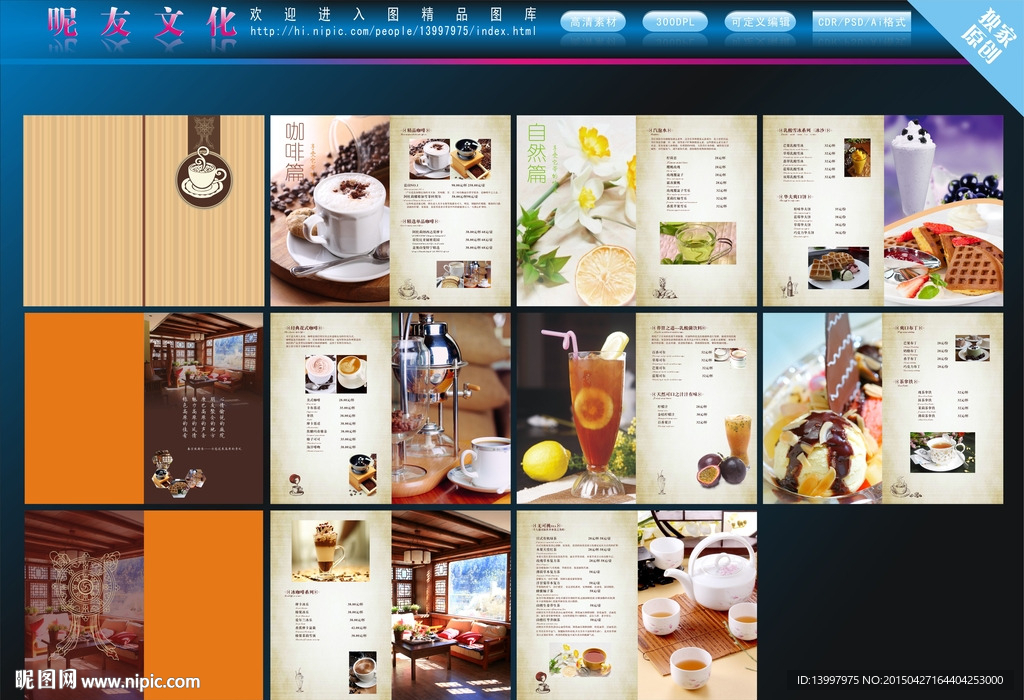Open the white teapot and cups photo
The width and height of the screenshot is (1024, 700).
697,605
